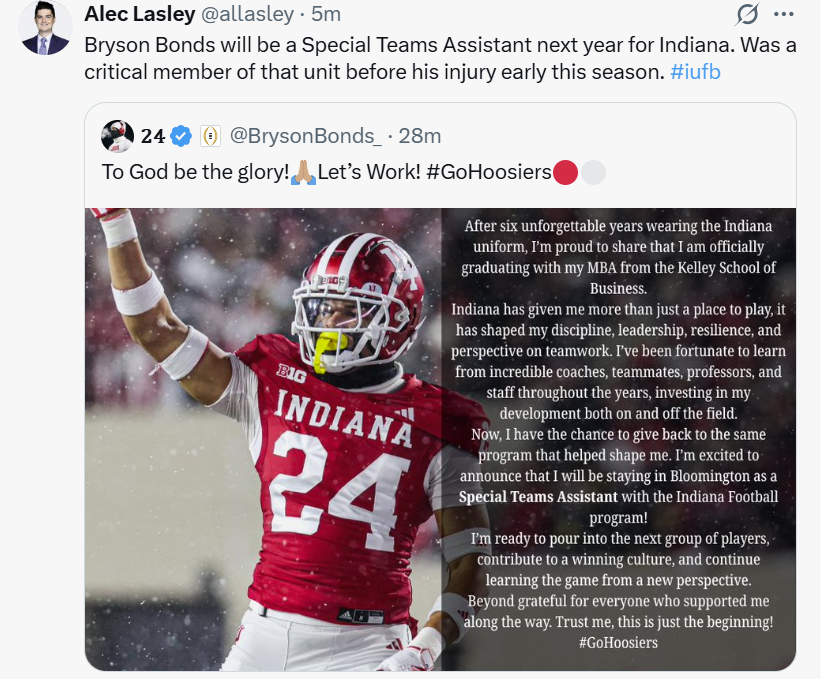The width and height of the screenshot is (829, 679).
Task: Click the folded hands prayer emoji
Action: pos(303,172)
